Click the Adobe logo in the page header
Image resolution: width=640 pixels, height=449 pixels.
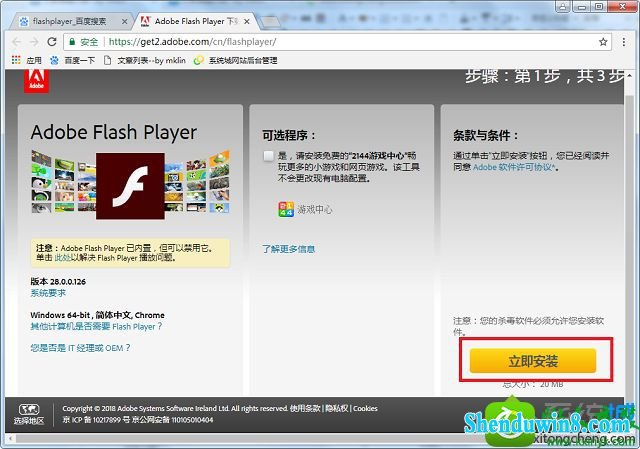click(x=36, y=81)
